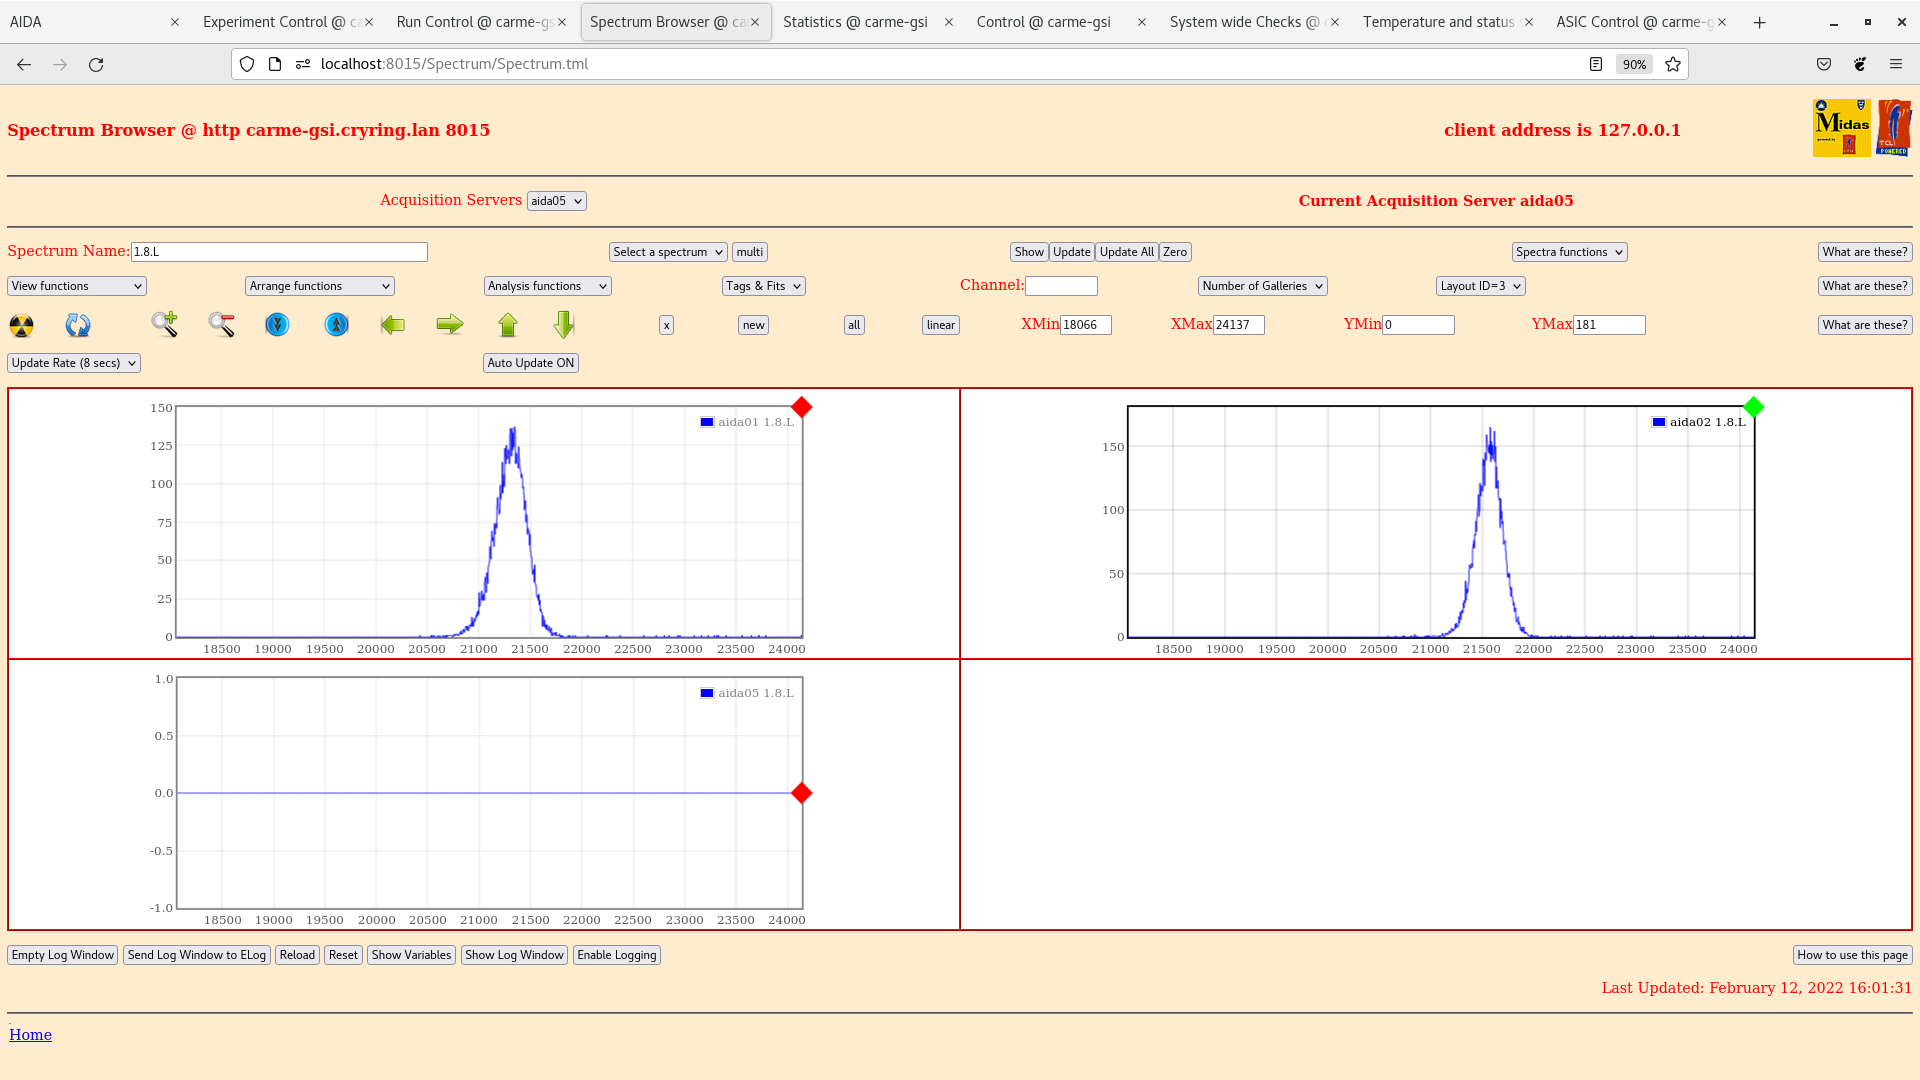Toggle the linear scale button
Viewport: 1920px width, 1080px height.
[940, 325]
